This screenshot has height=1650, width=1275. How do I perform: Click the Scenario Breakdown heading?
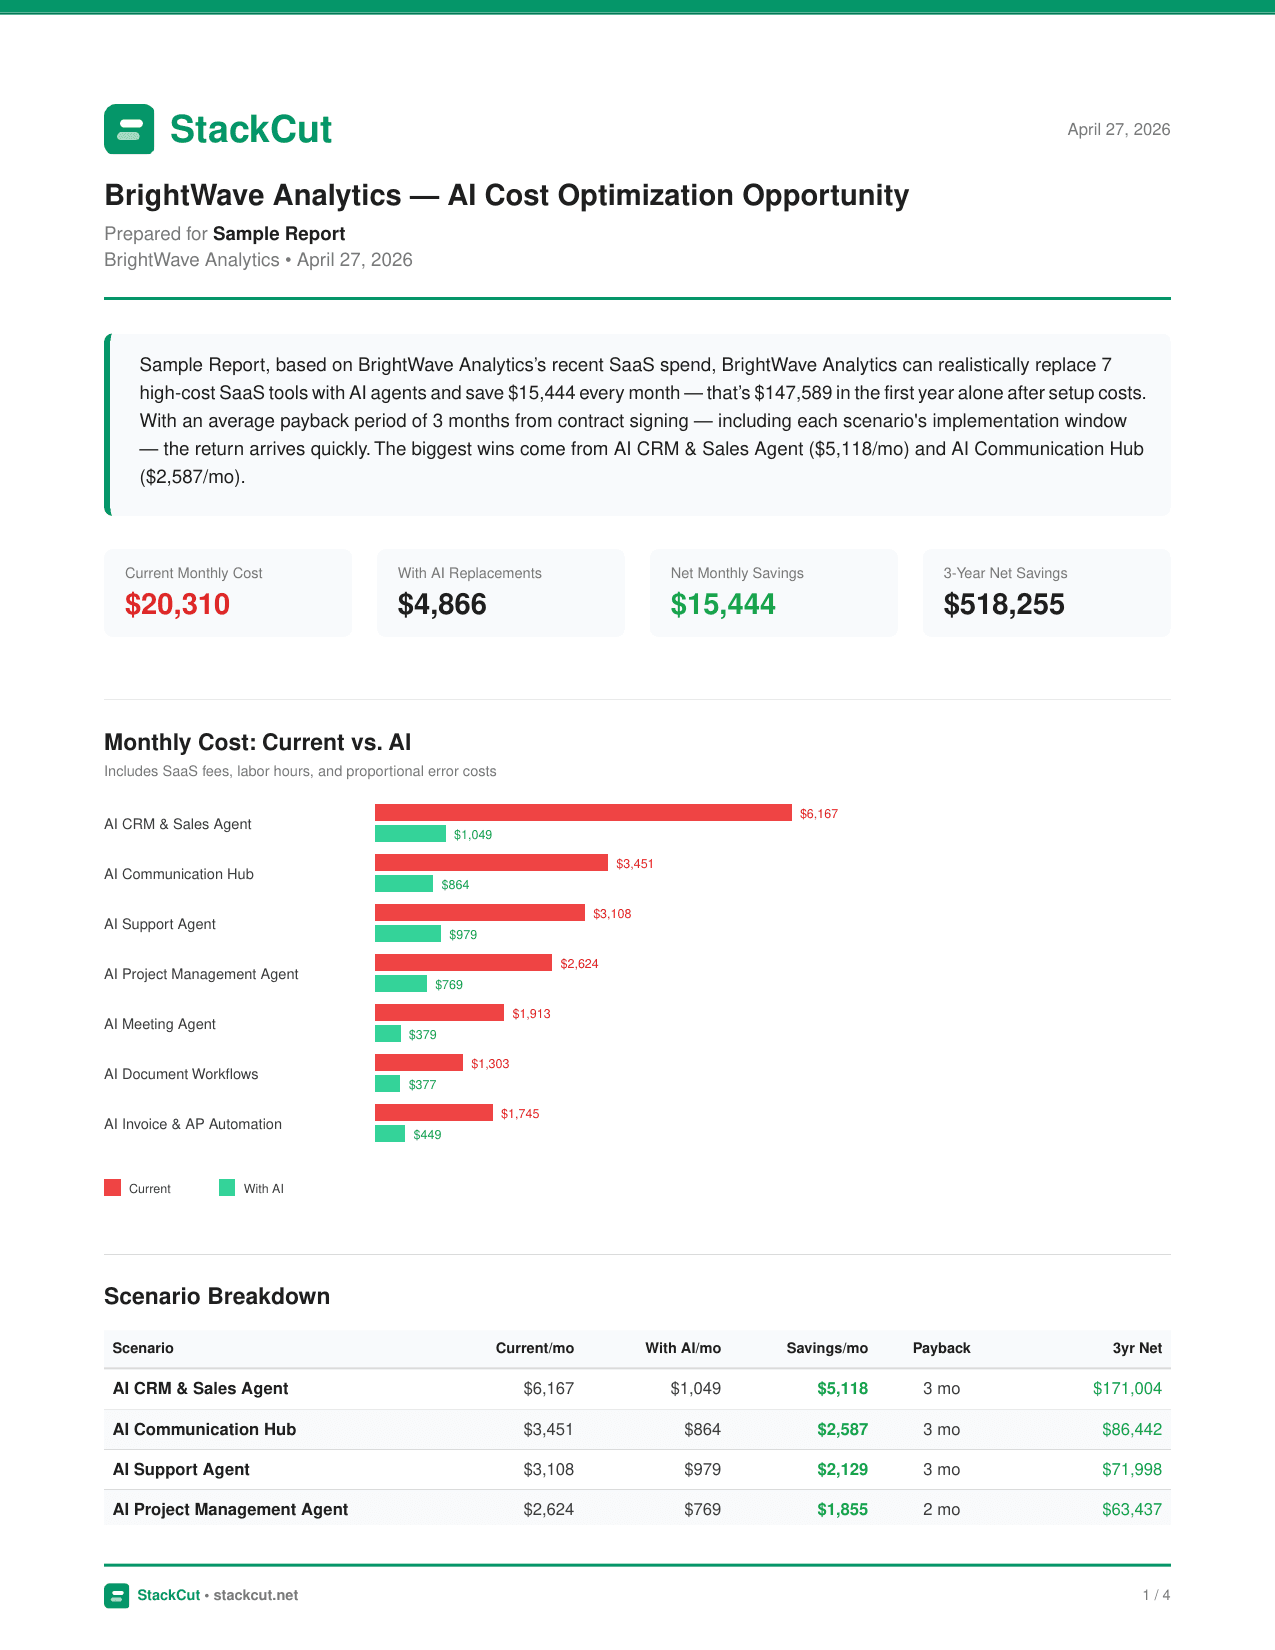pos(217,1296)
